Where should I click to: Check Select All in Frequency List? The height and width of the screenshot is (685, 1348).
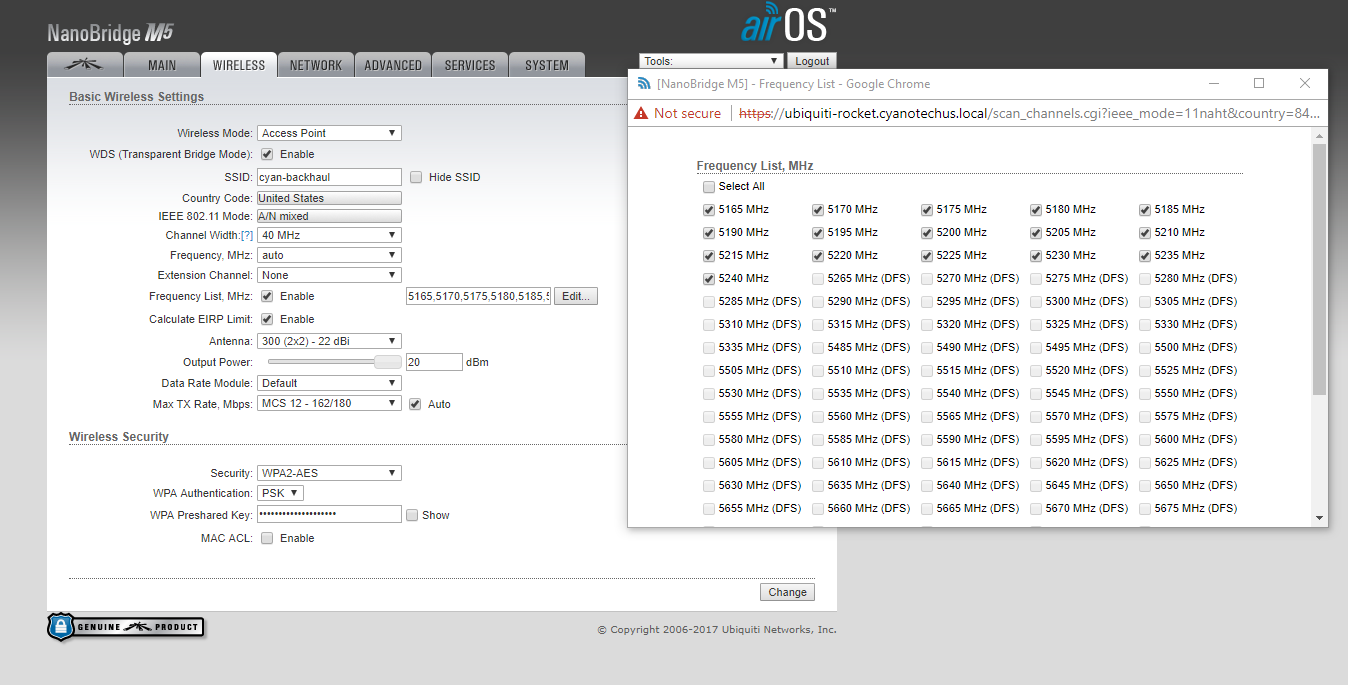point(709,186)
